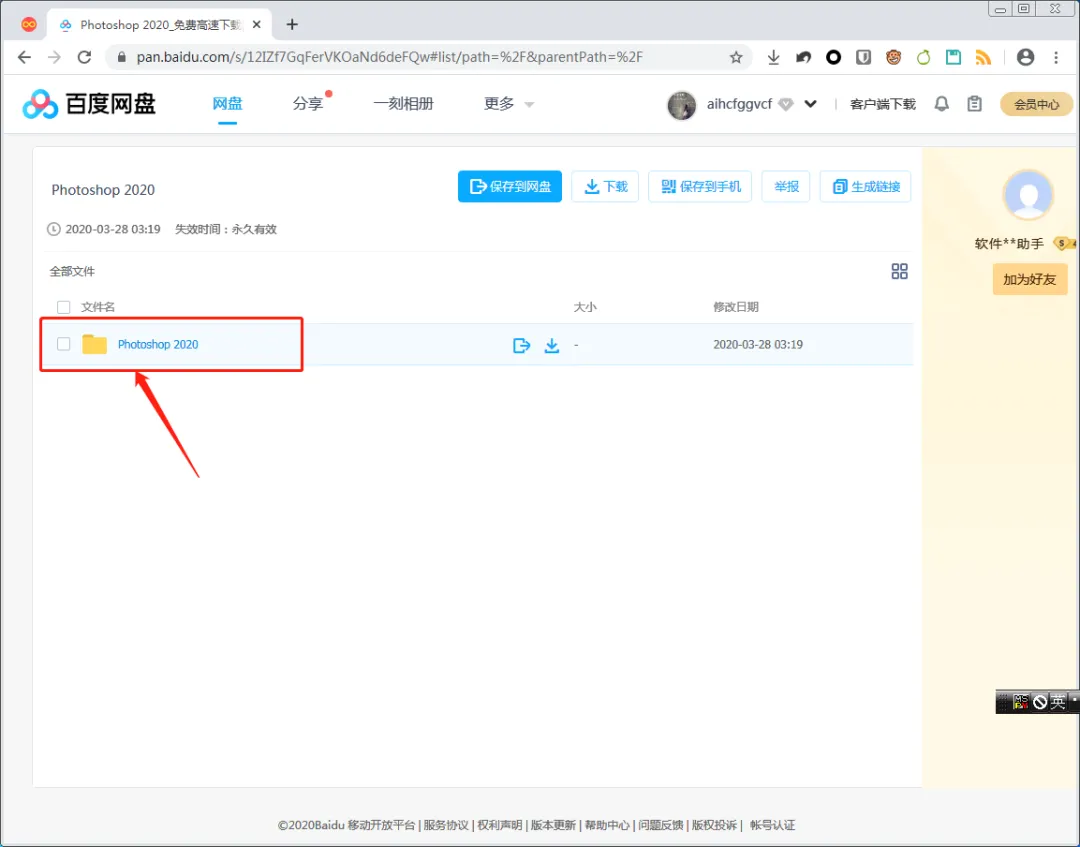The height and width of the screenshot is (847, 1080).
Task: Open the 版权投诉 footer link
Action: click(714, 825)
